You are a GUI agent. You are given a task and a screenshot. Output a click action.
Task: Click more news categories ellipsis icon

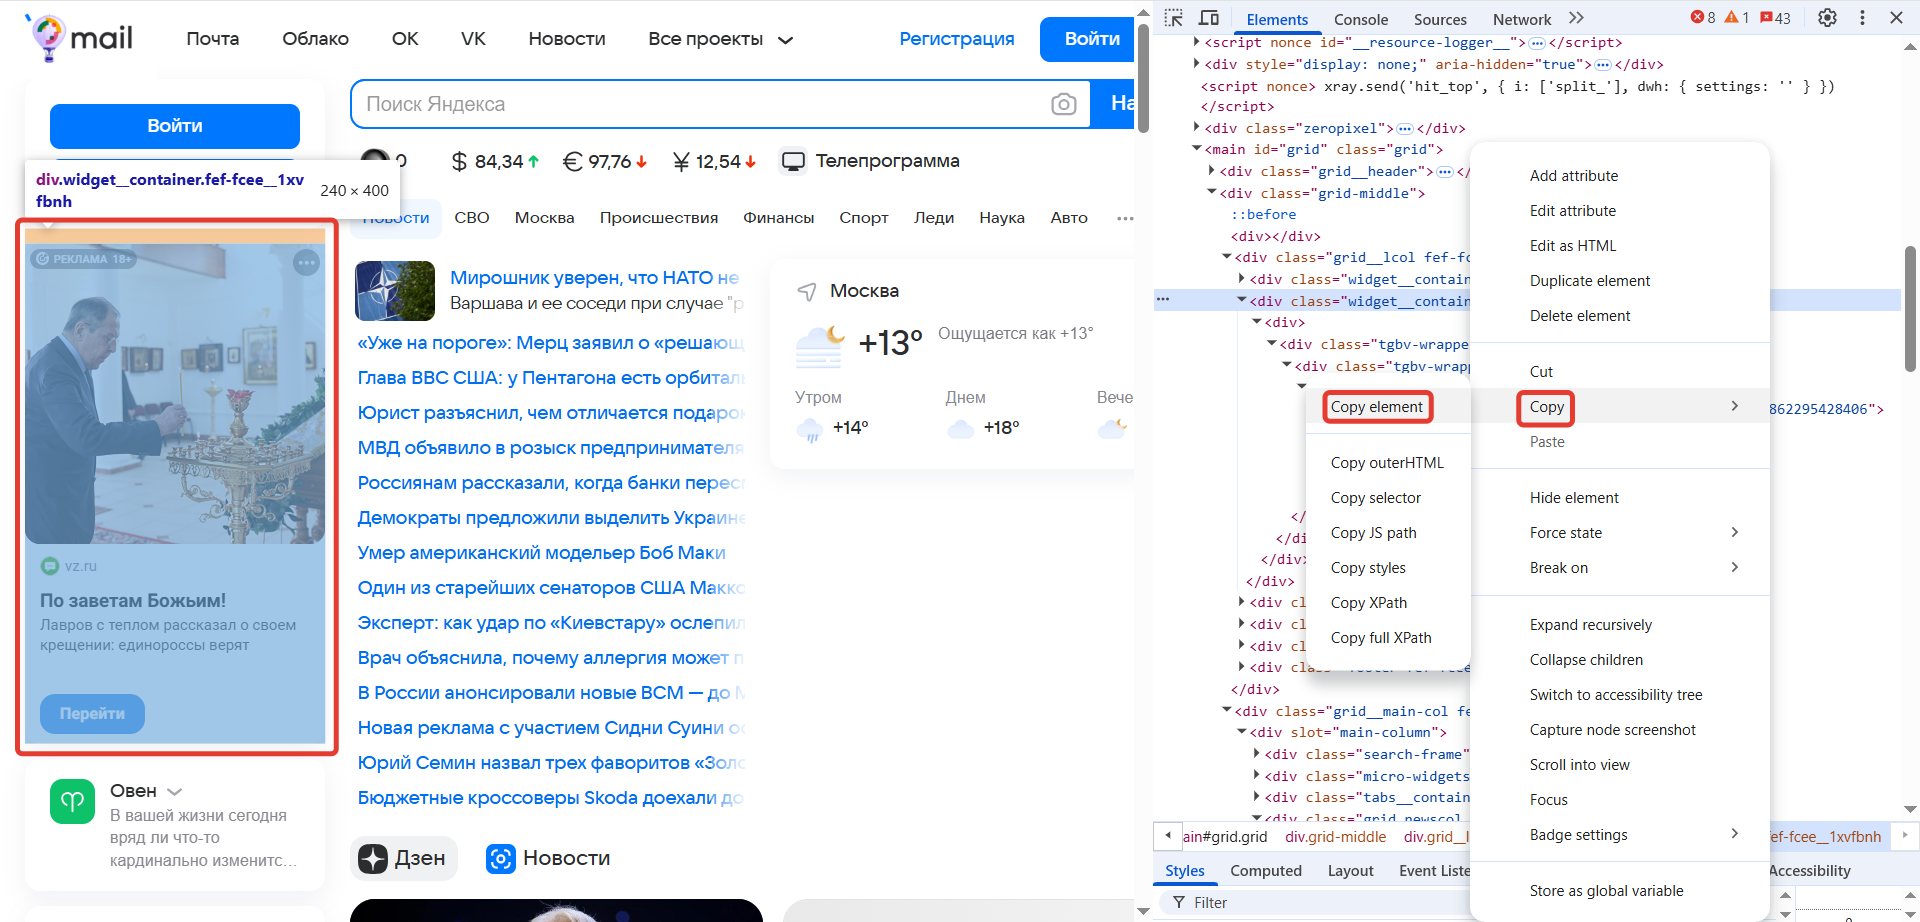pyautogui.click(x=1125, y=218)
